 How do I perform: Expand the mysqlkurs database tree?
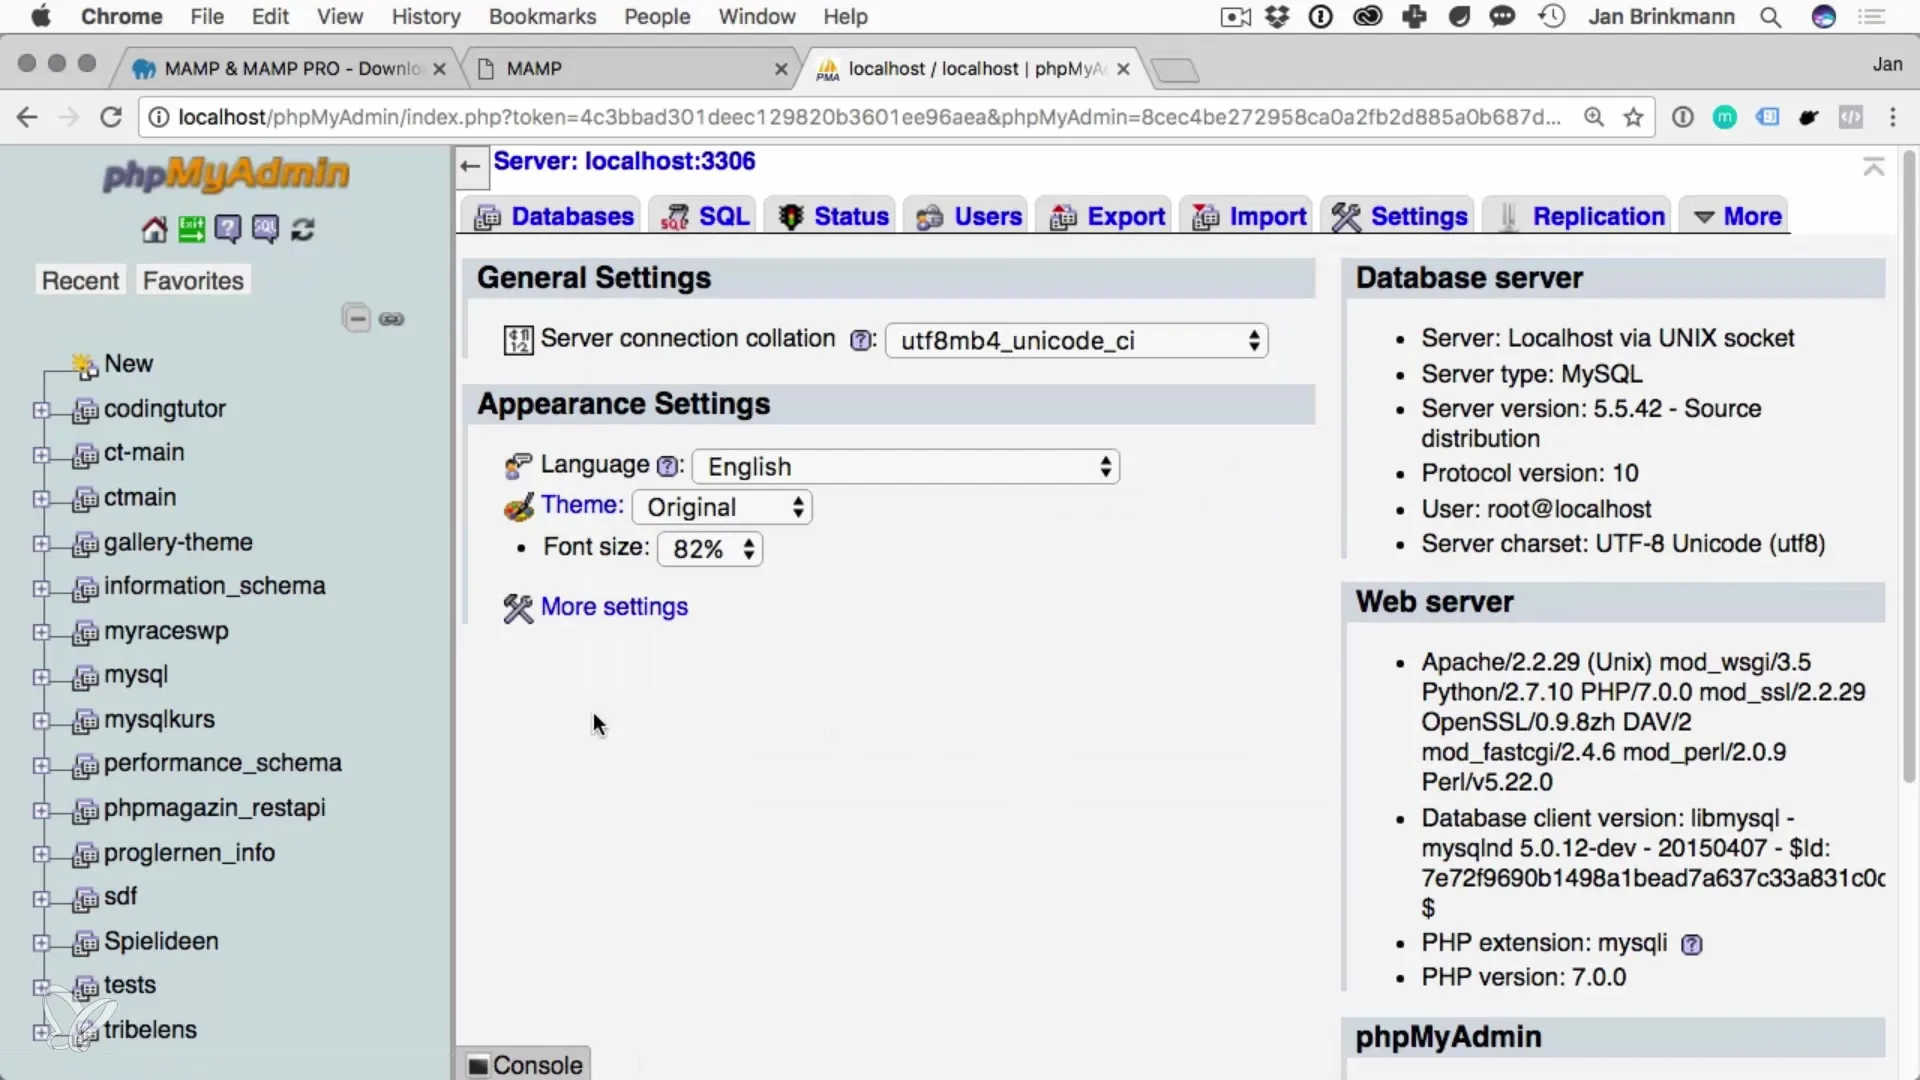(41, 721)
